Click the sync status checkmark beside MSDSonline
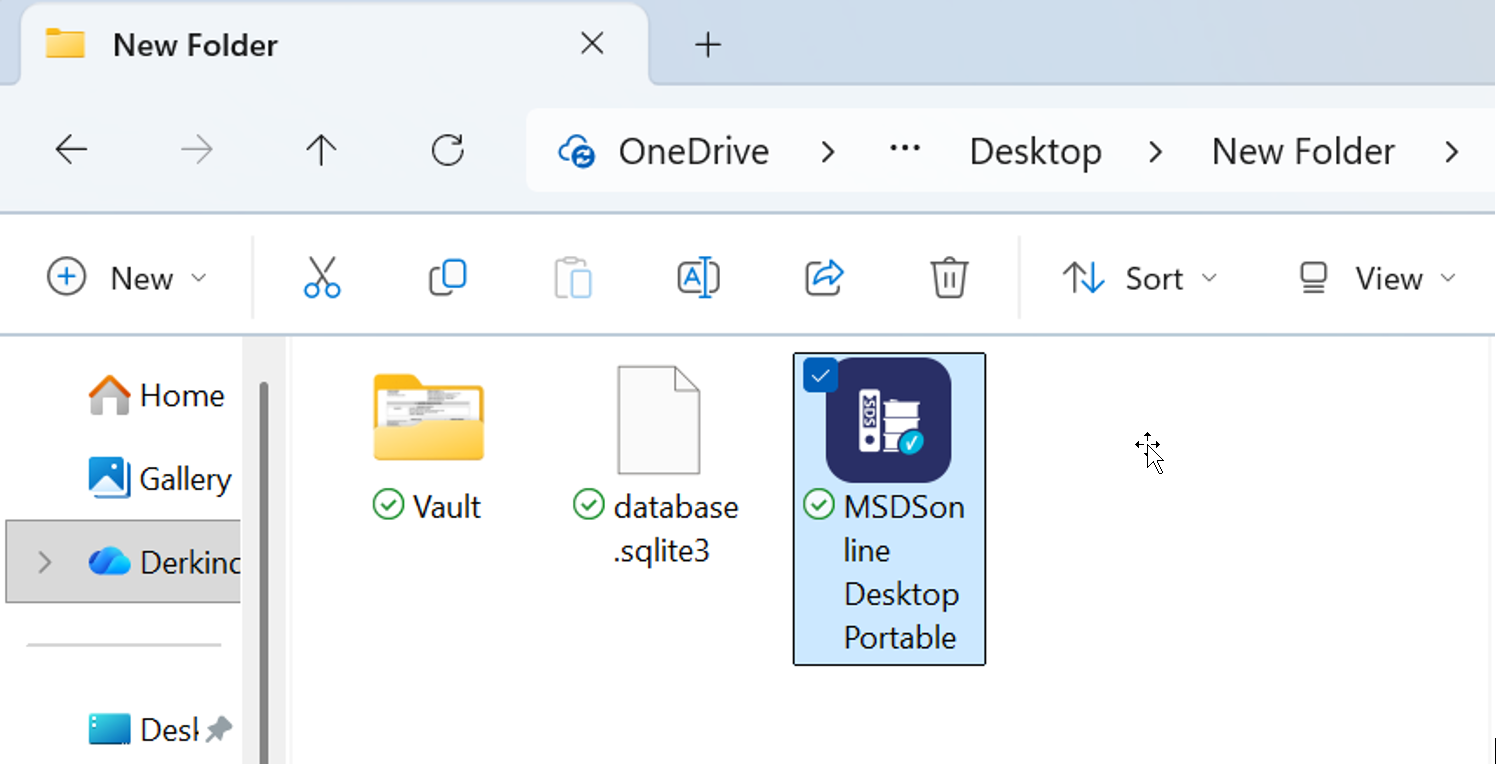1496x764 pixels. coord(819,506)
